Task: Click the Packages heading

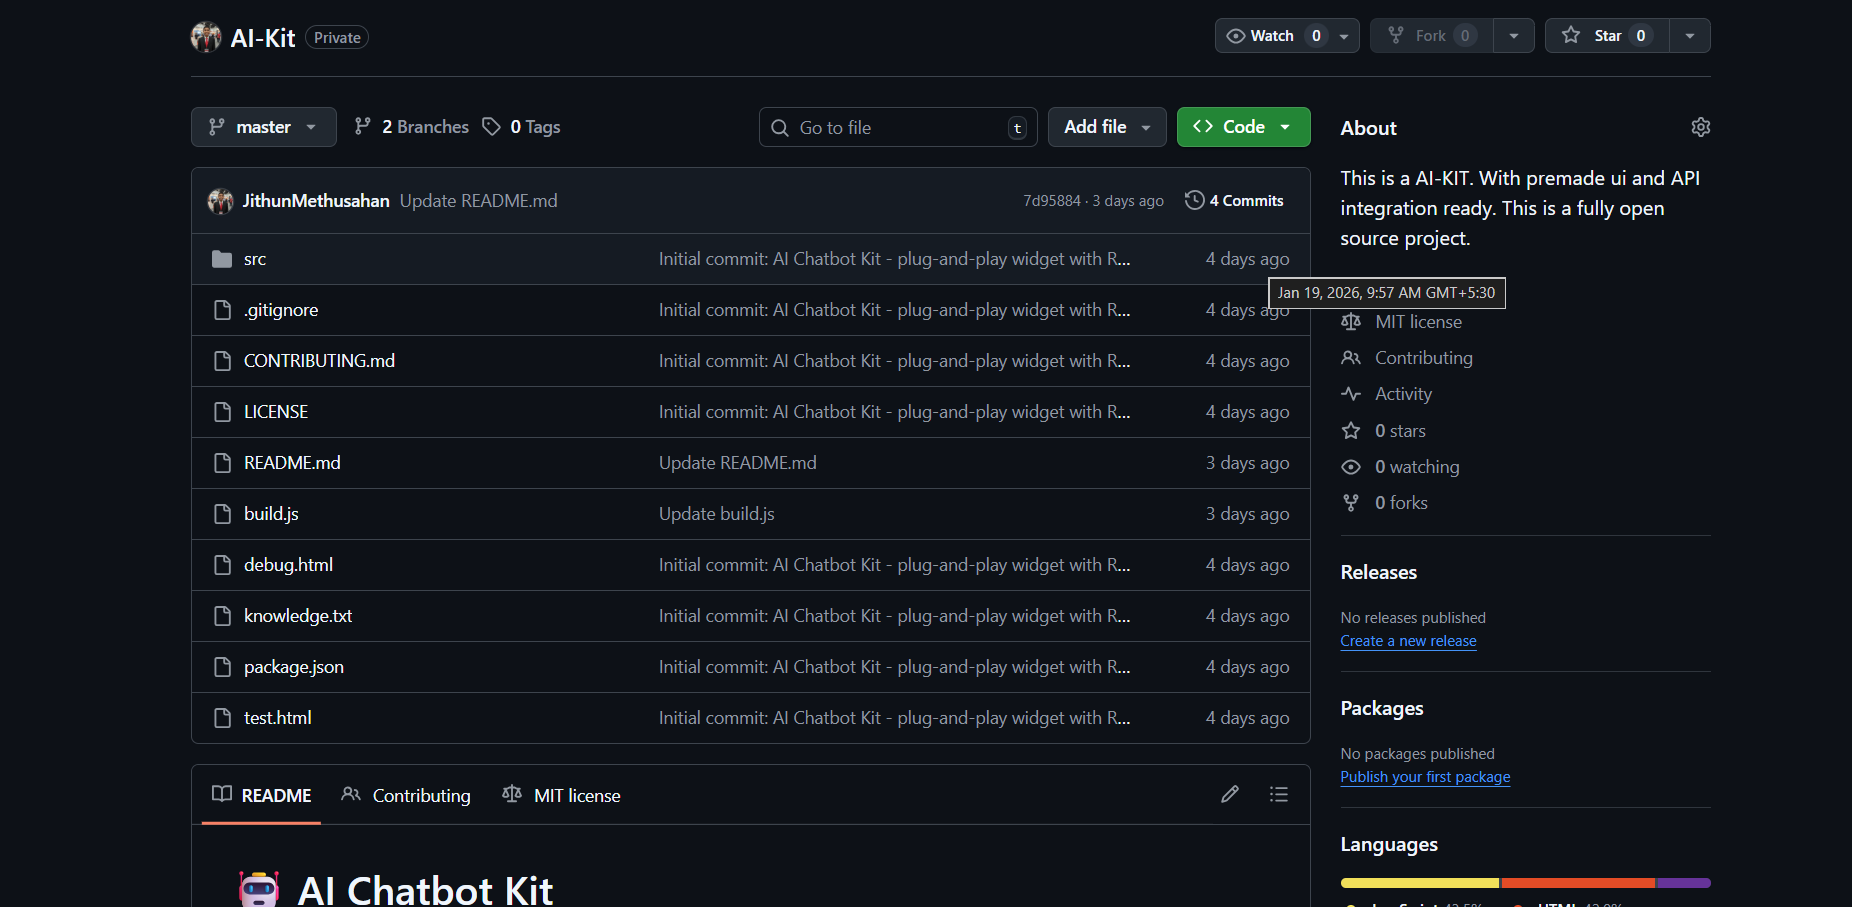Action: (1382, 708)
